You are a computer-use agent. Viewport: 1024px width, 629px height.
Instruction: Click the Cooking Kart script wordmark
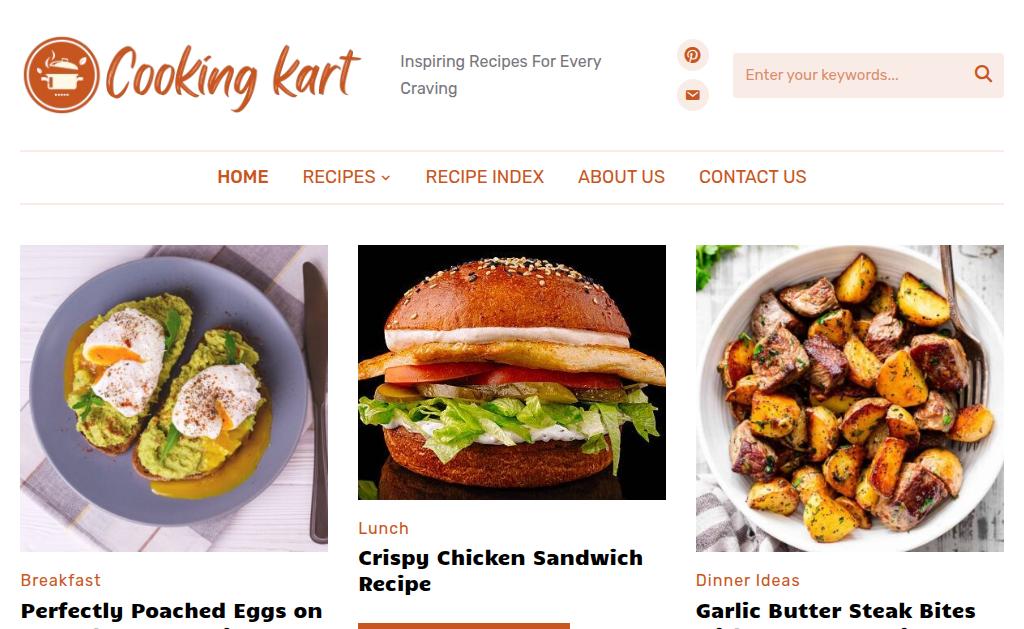tap(232, 78)
